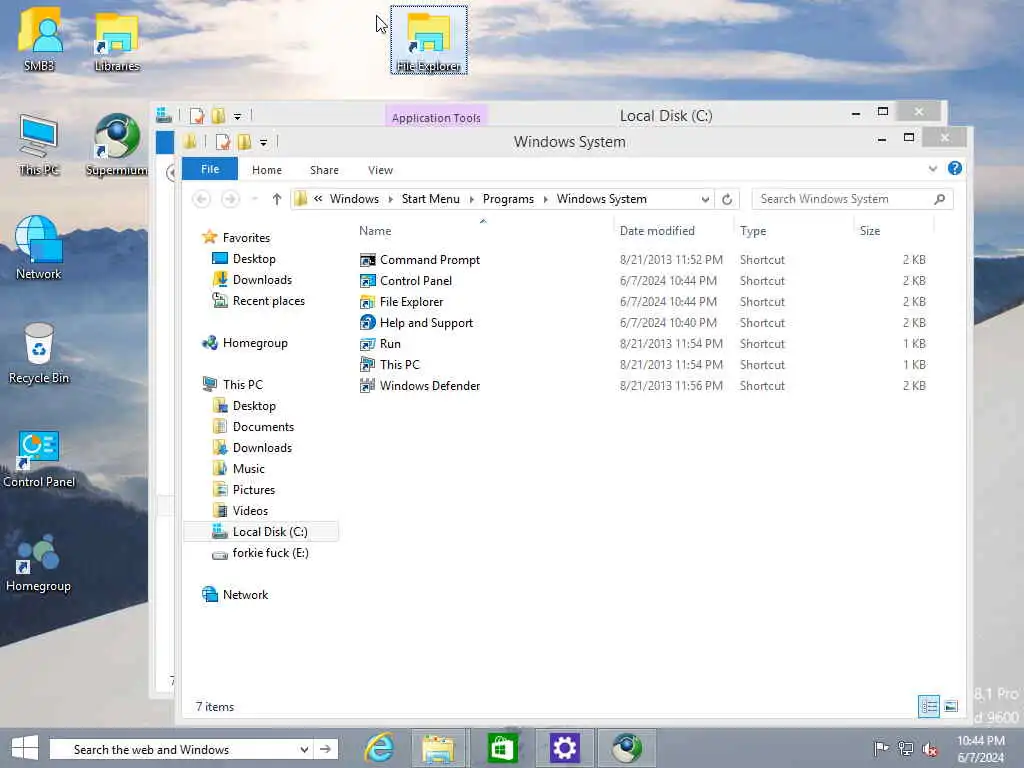This screenshot has width=1024, height=768.
Task: Click the Properties quick access icon in Windows System
Action: (223, 142)
